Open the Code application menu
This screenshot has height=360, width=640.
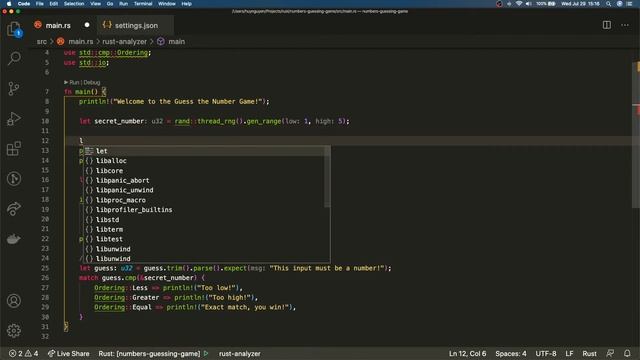[24, 4]
